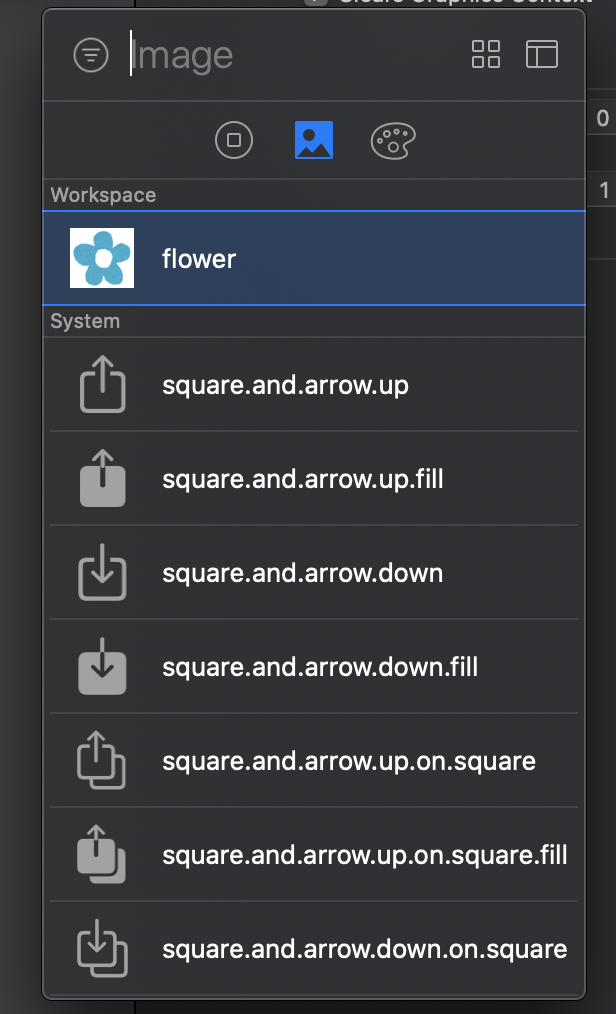Open the library filter options icon

point(90,55)
